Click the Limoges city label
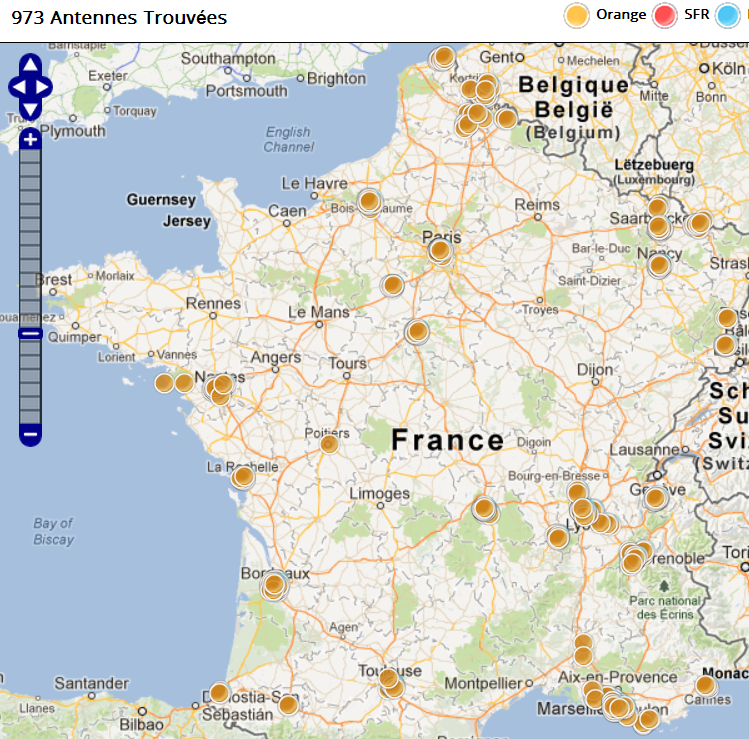This screenshot has height=739, width=749. (x=379, y=493)
